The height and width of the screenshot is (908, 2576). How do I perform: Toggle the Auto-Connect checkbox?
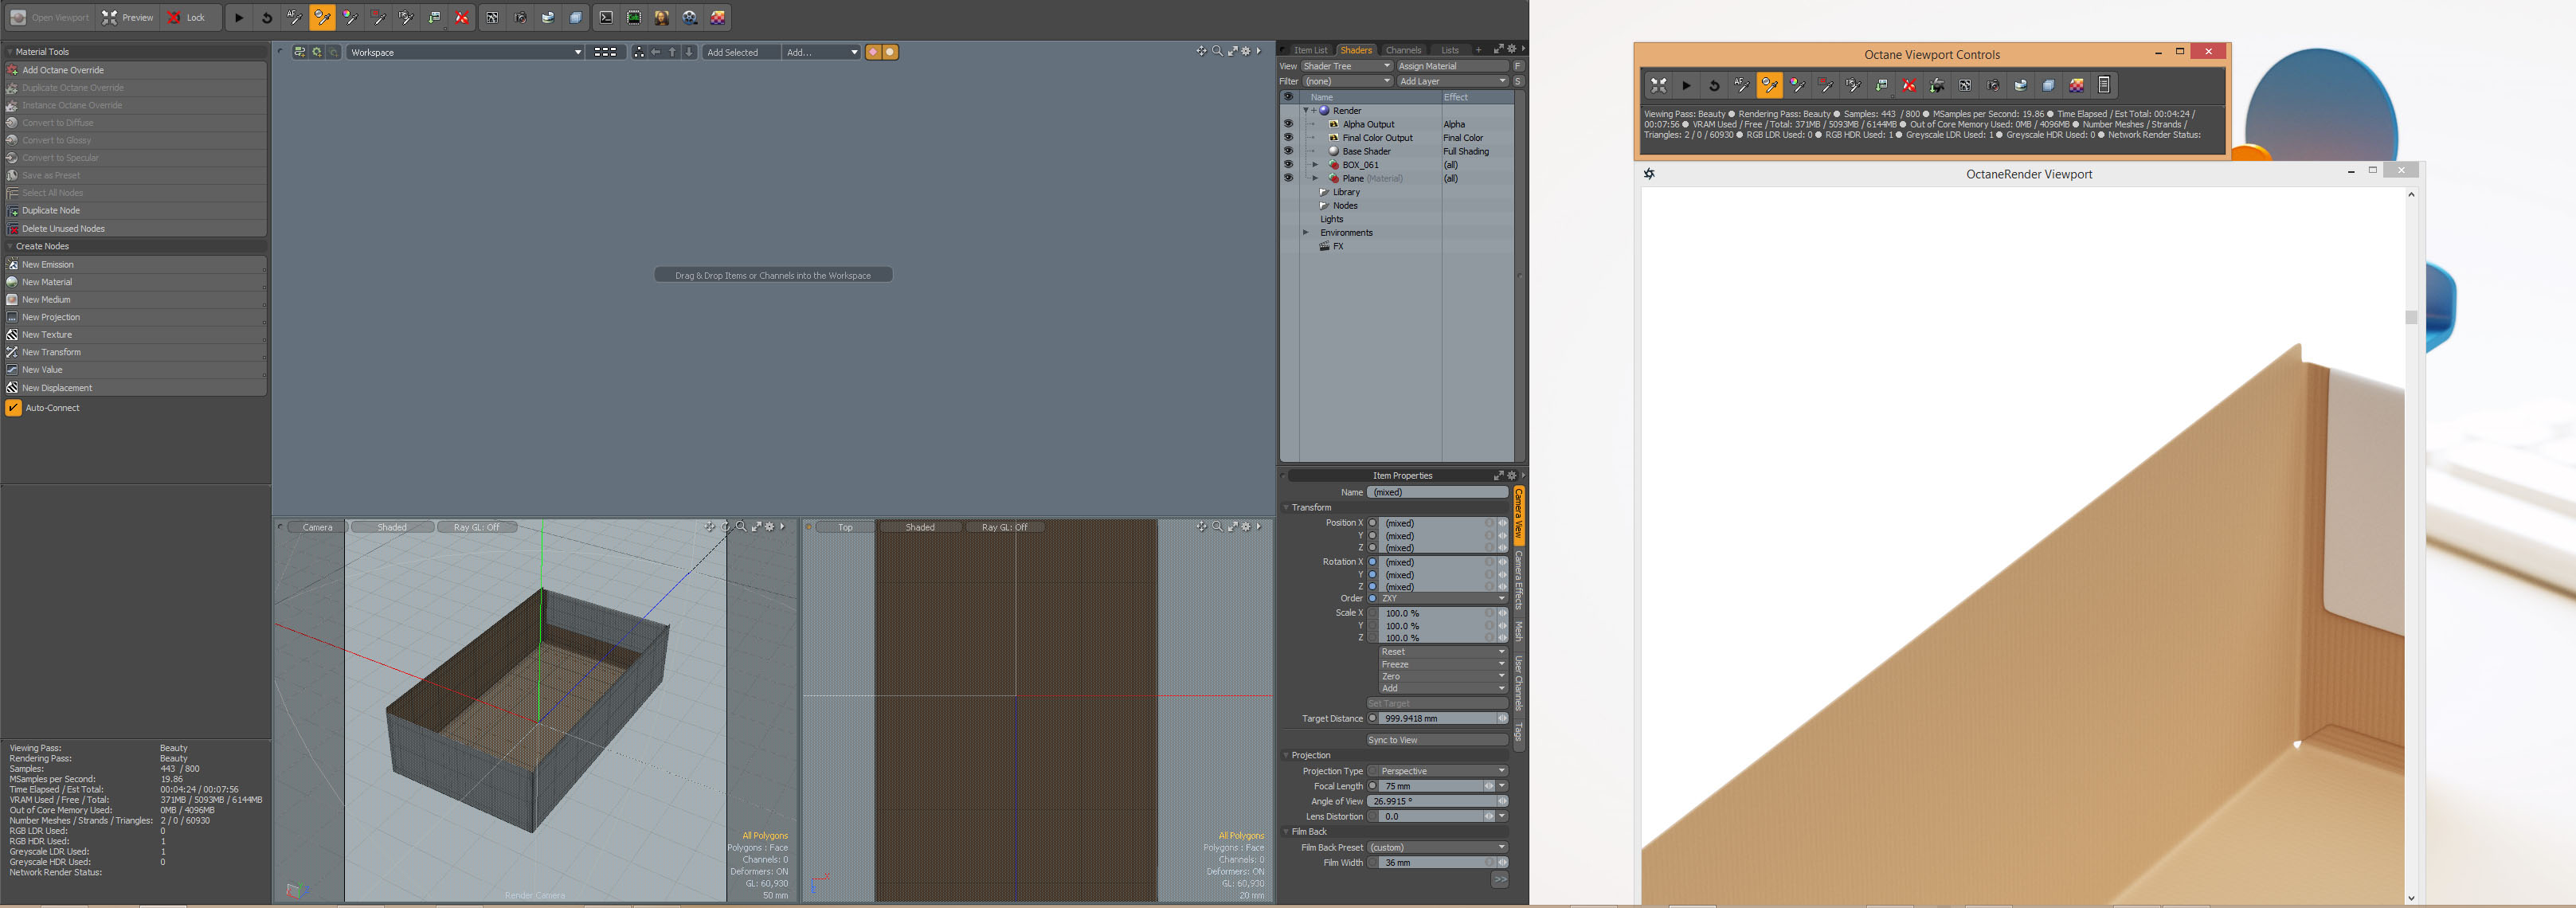coord(14,408)
